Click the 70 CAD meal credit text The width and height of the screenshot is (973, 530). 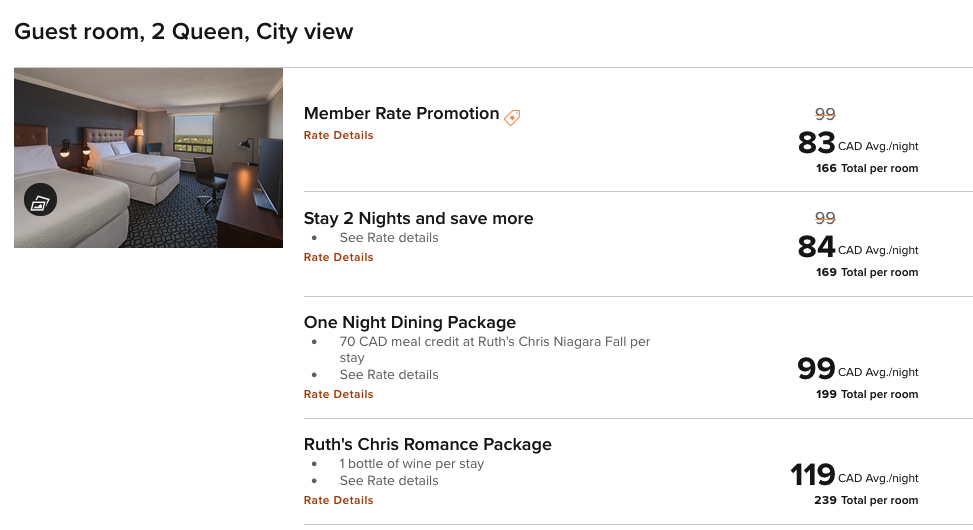[494, 342]
